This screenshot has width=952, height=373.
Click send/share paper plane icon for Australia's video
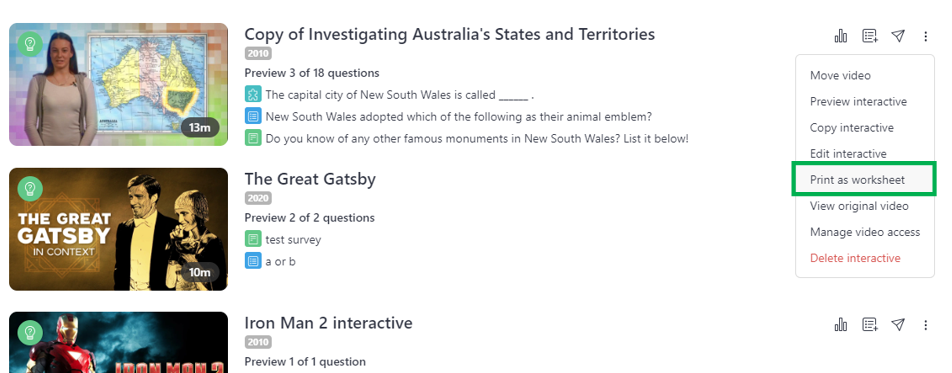tap(899, 36)
